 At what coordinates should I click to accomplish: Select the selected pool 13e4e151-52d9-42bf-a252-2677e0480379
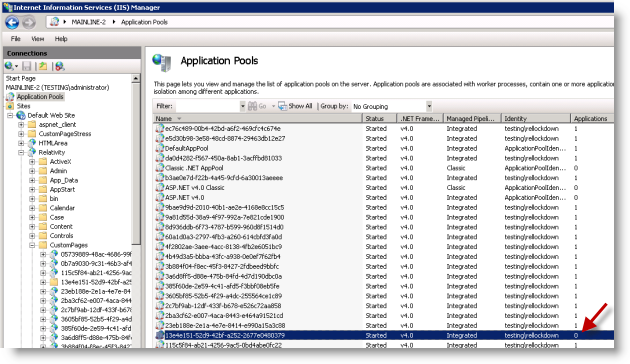[x=384, y=335]
